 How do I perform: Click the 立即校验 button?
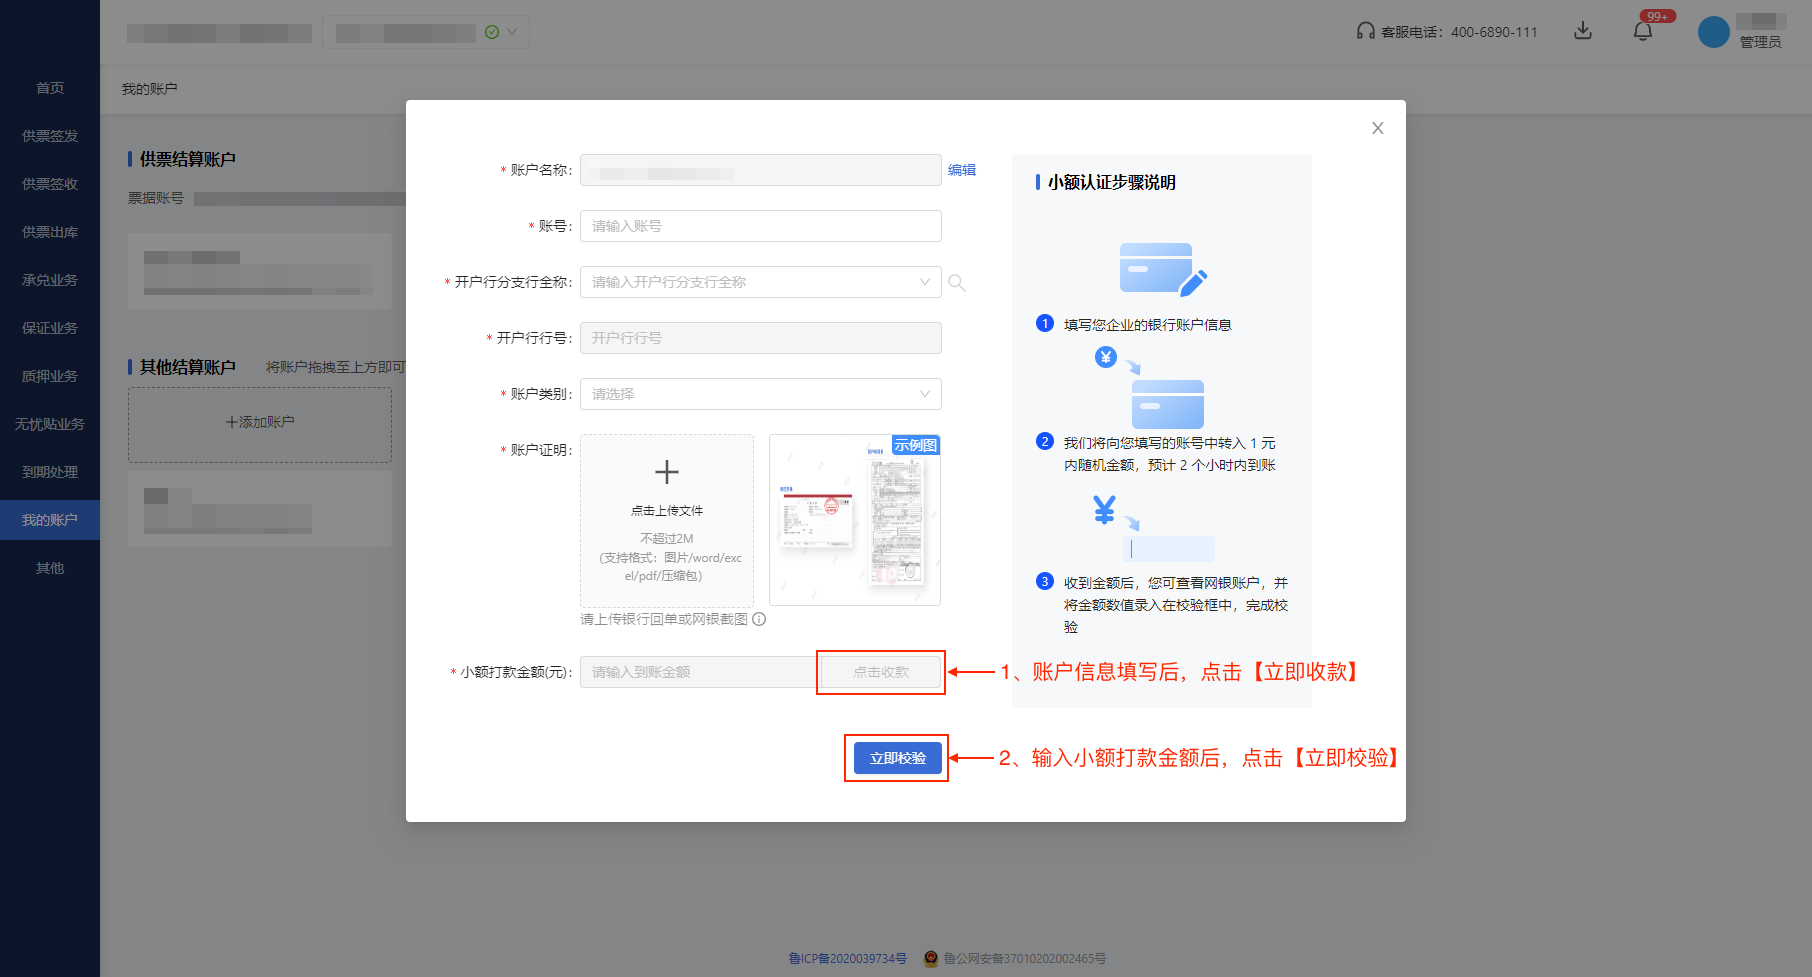895,758
